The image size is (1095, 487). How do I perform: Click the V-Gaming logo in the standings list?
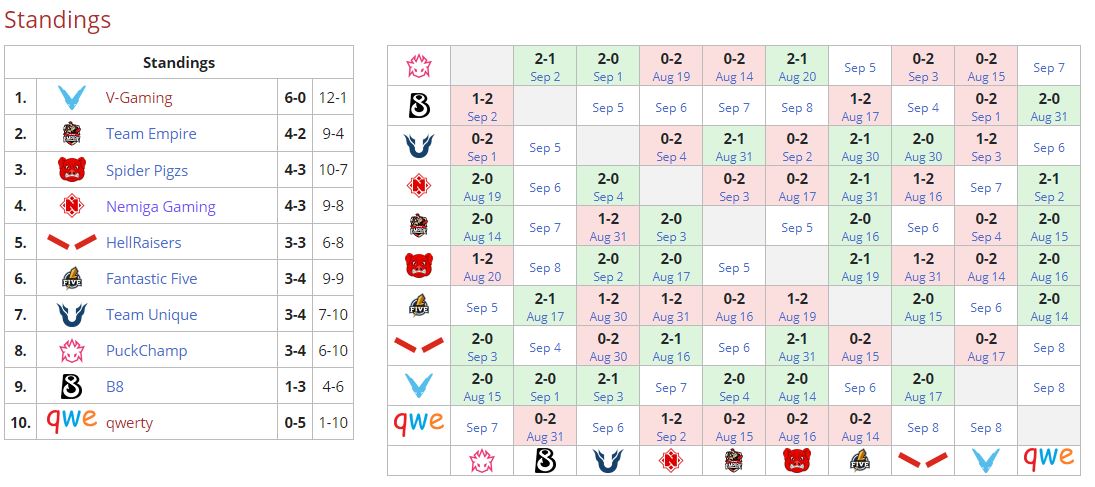click(x=71, y=98)
